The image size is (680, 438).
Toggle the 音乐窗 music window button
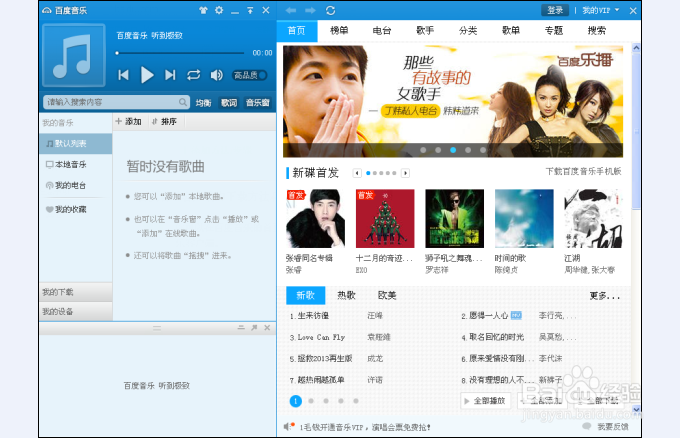pos(258,103)
